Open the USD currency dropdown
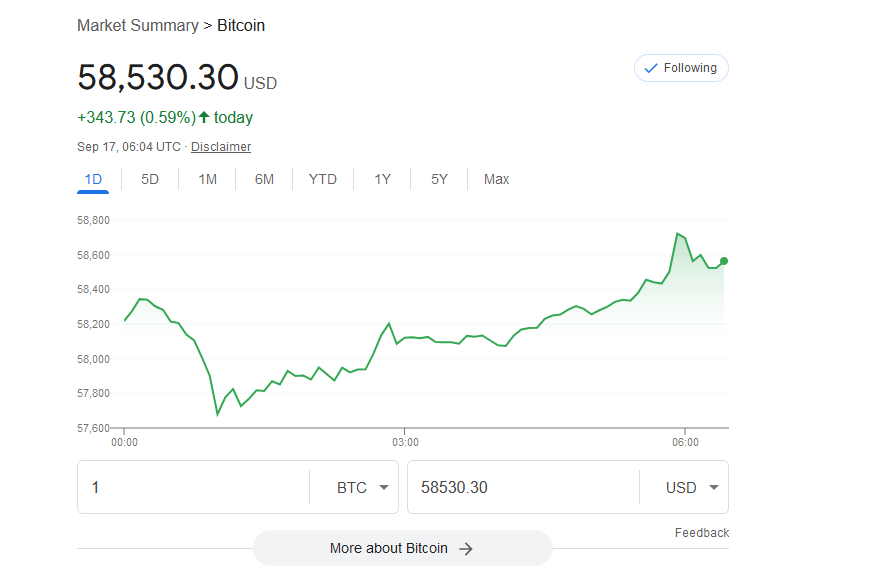This screenshot has height=587, width=877. [x=692, y=487]
